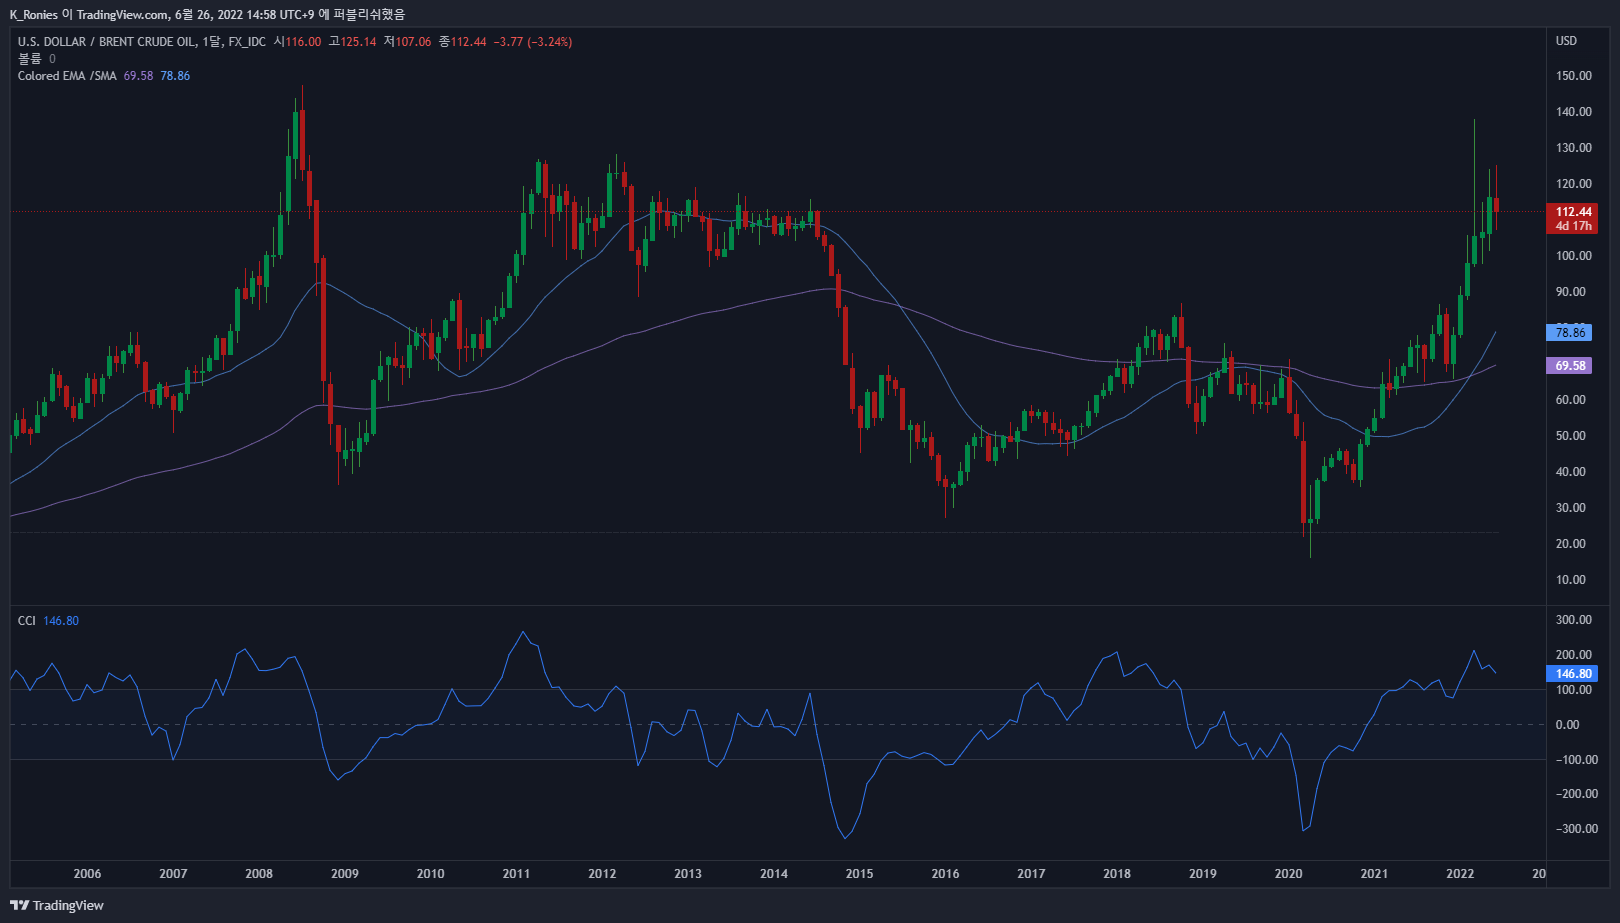This screenshot has height=923, width=1620.
Task: Click the blue 78.86 tag on price axis
Action: click(x=1569, y=333)
